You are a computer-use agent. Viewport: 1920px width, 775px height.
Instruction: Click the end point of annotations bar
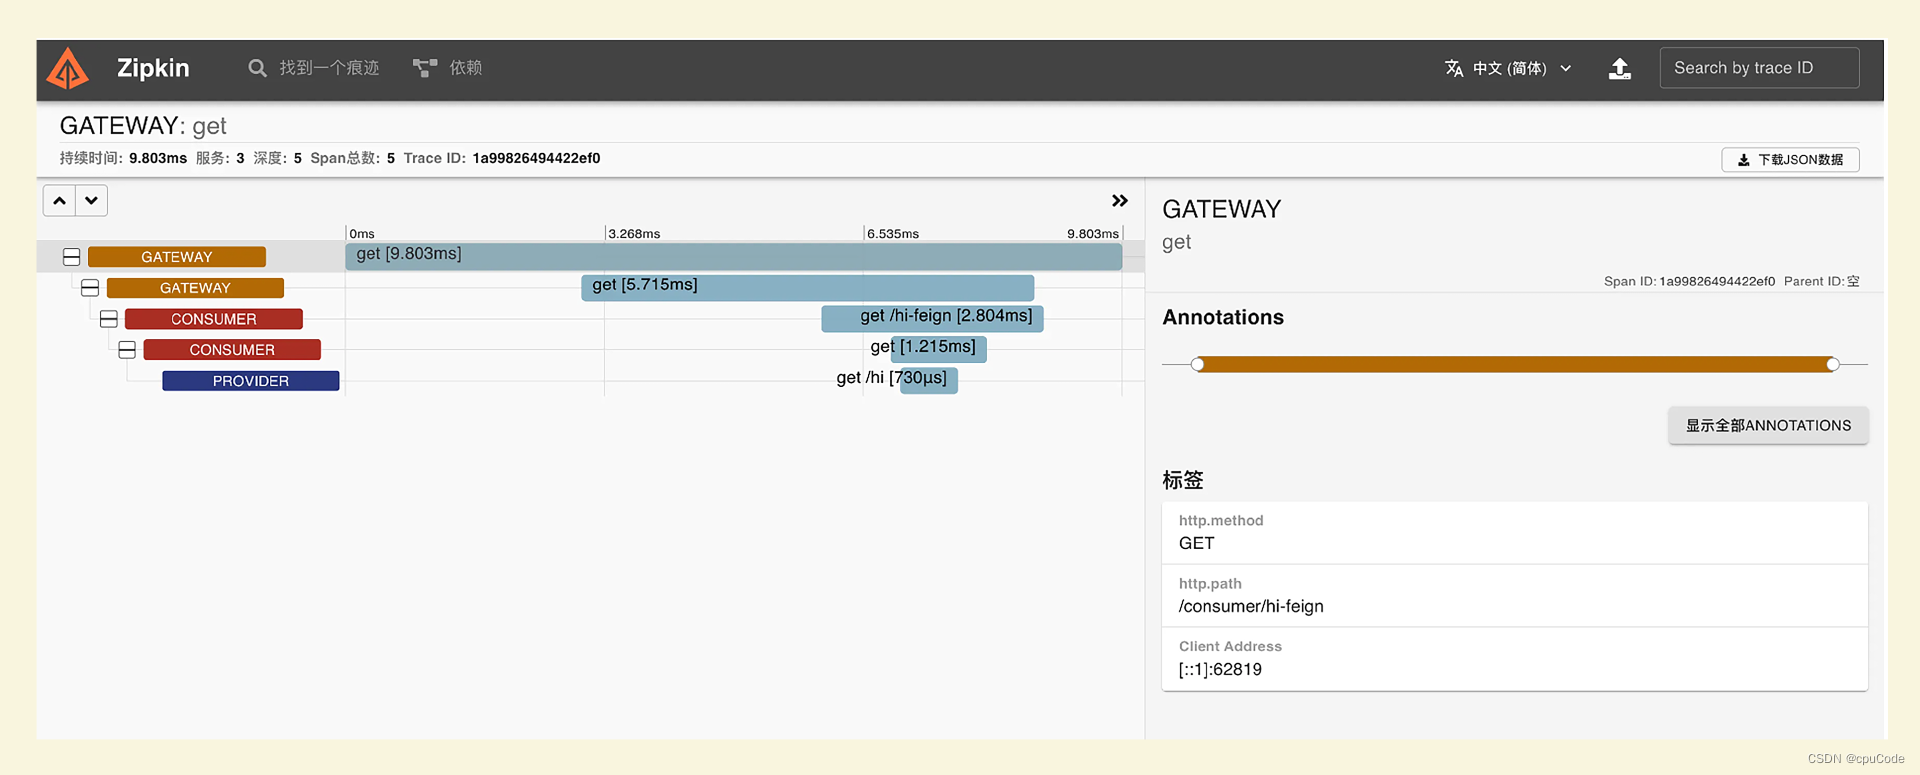click(1832, 364)
